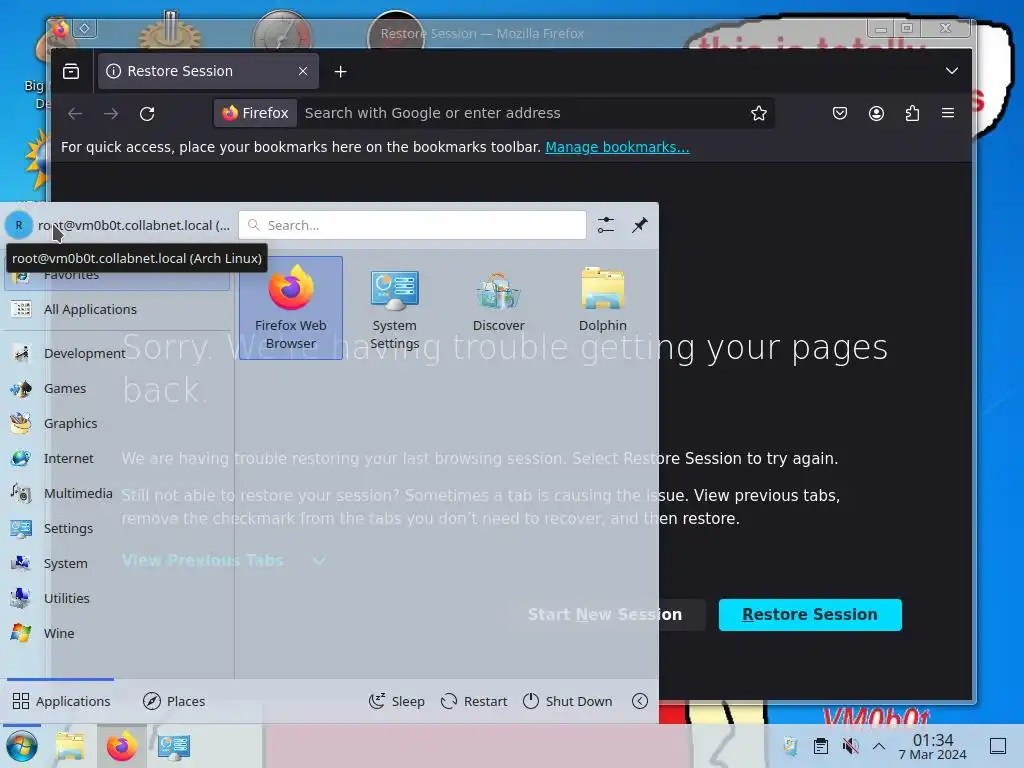
Task: Click the browser Back arrow
Action: pyautogui.click(x=75, y=114)
